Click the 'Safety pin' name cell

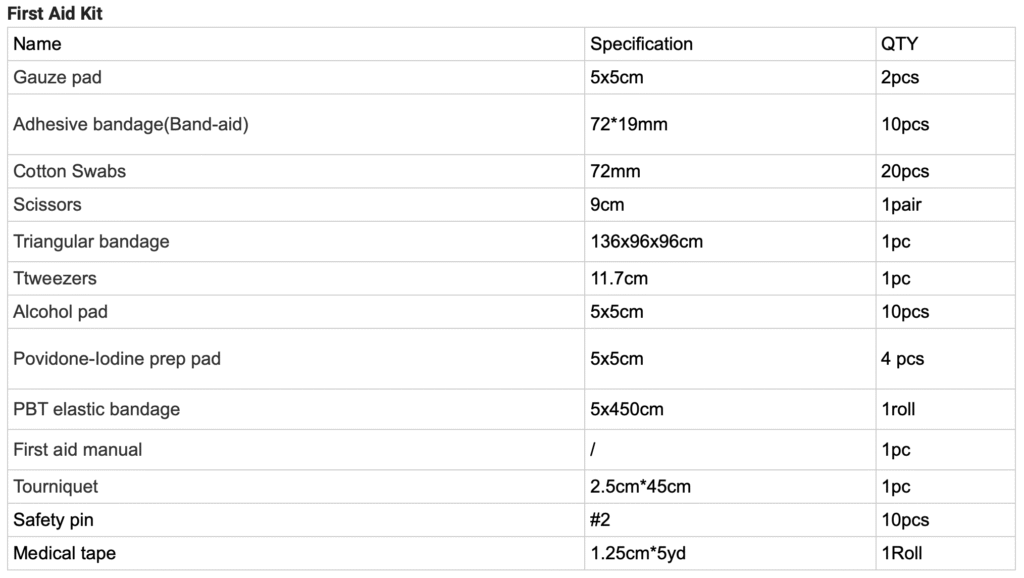pyautogui.click(x=54, y=519)
